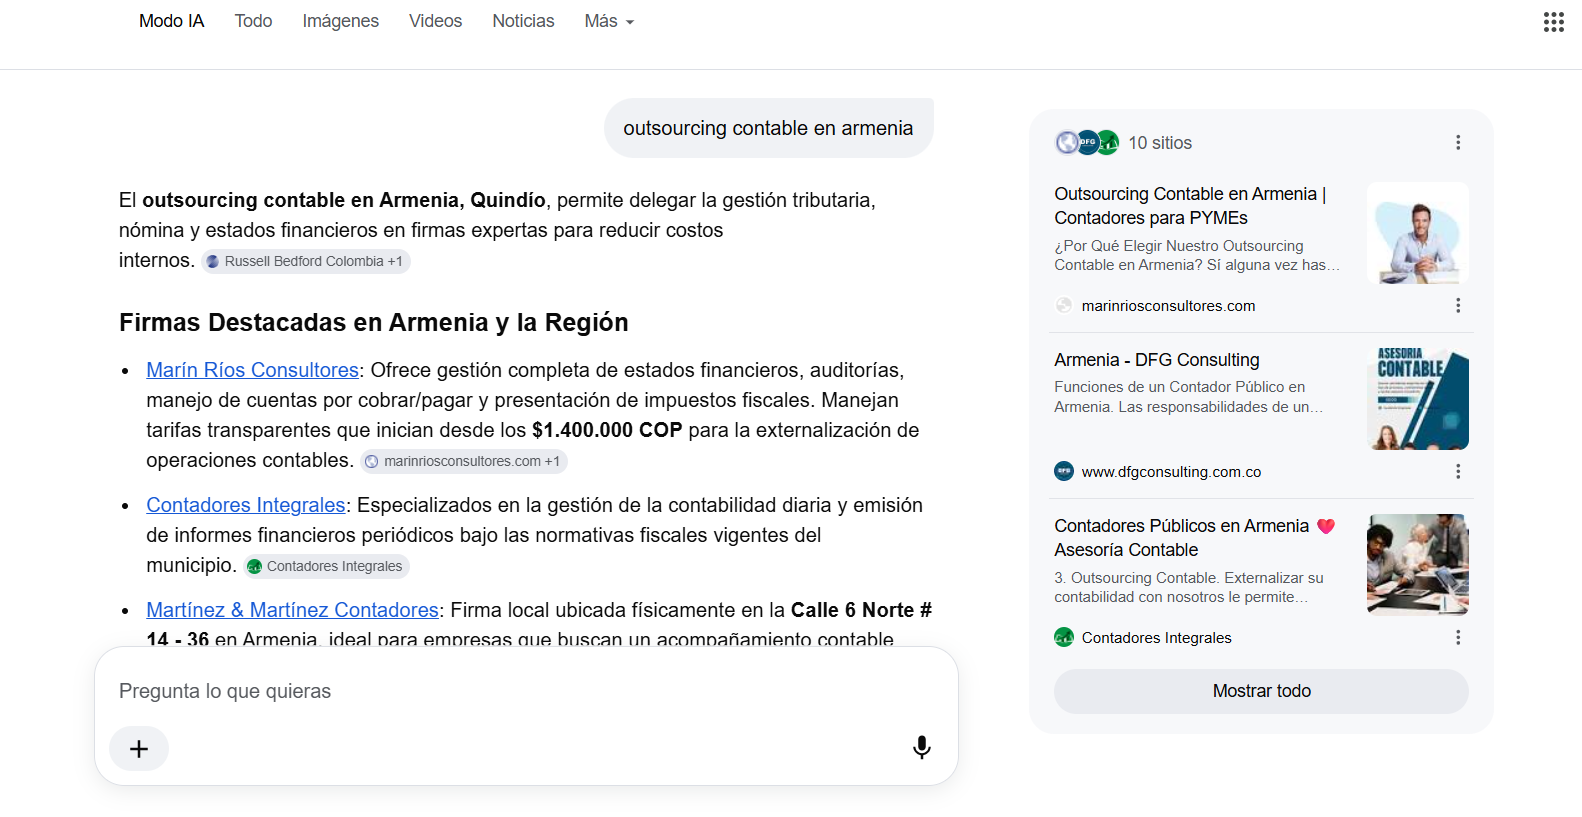Click the marinriosconsultores.com site name in sidebar
Screen dimensions: 1582x817
tap(1168, 306)
